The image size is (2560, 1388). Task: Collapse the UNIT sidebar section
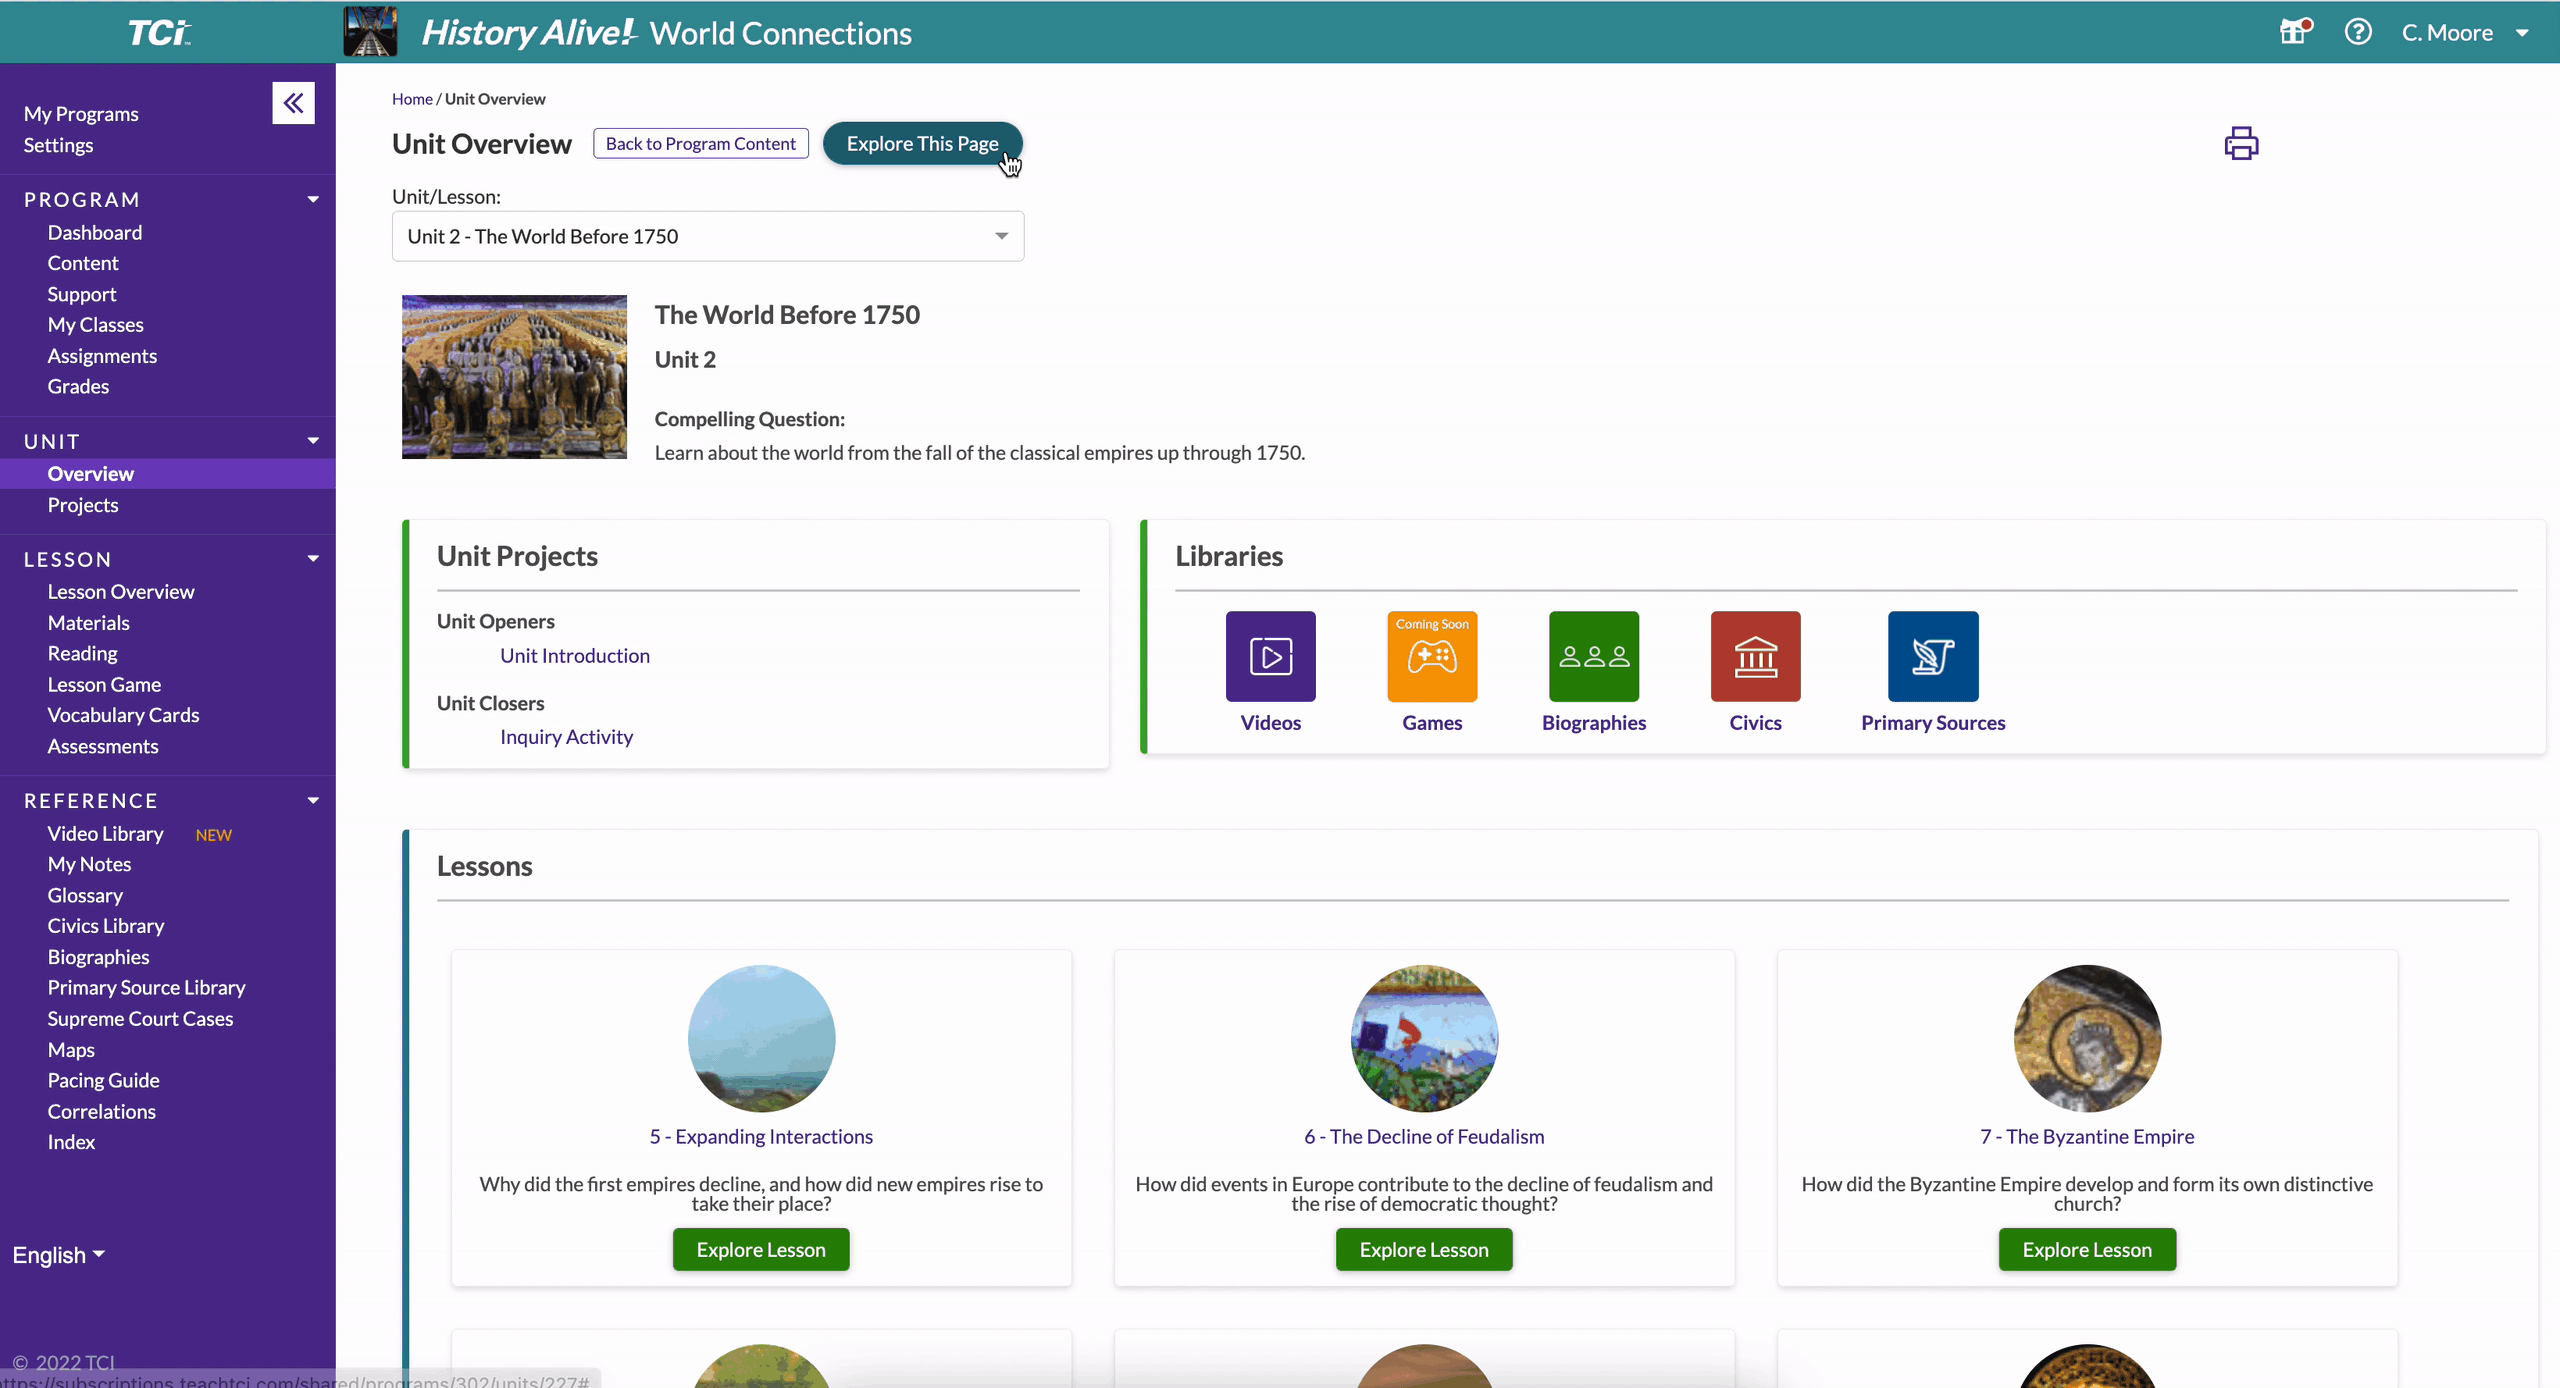[x=313, y=440]
